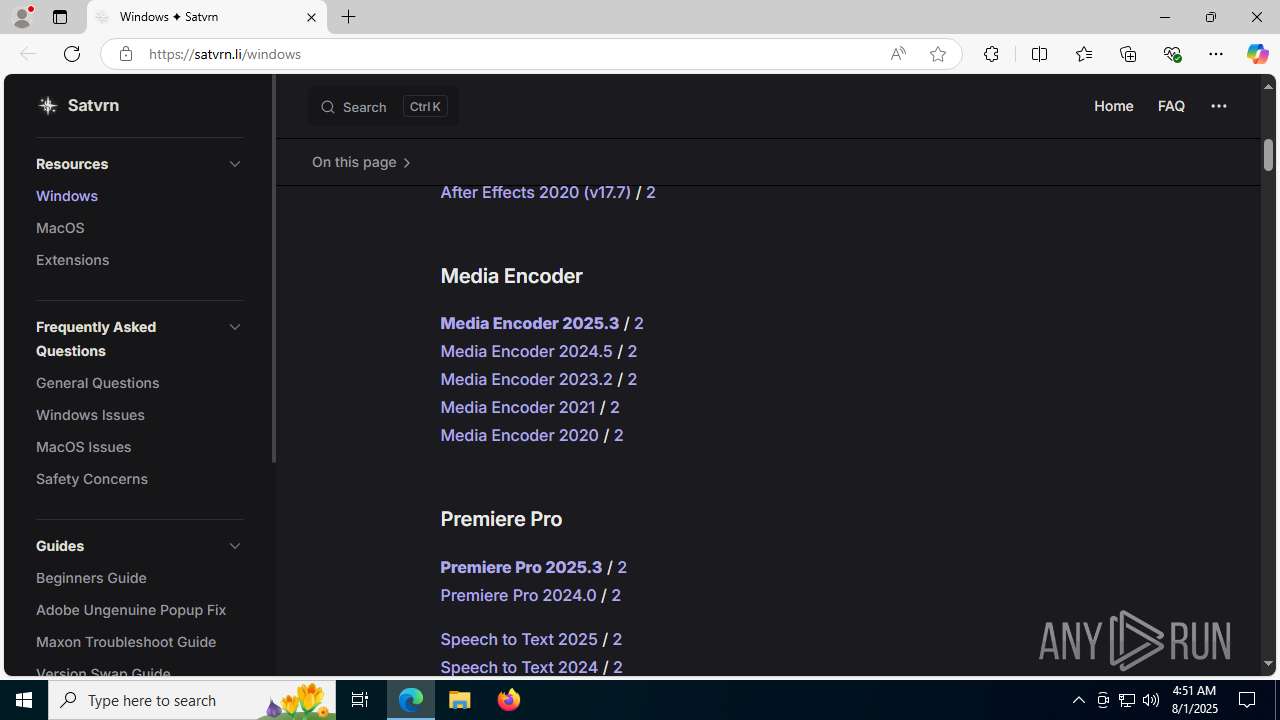
Task: Click the Edge icon in taskbar
Action: click(411, 700)
